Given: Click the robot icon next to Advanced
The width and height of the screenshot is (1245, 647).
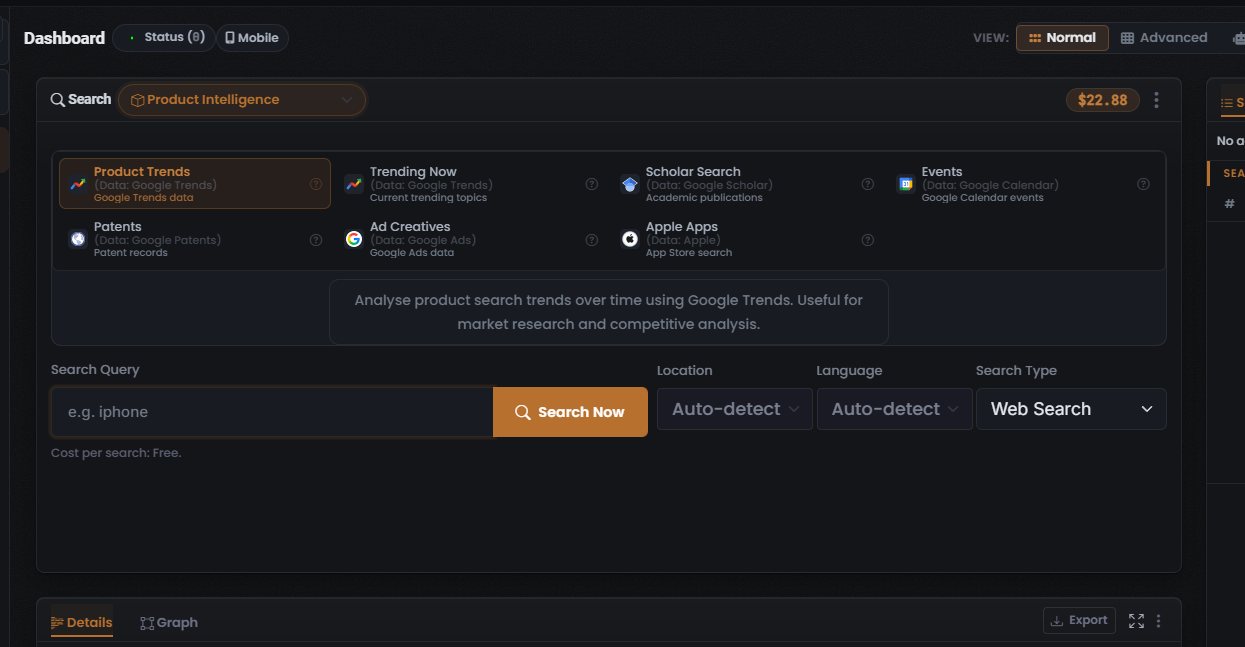Looking at the screenshot, I should (x=1238, y=38).
